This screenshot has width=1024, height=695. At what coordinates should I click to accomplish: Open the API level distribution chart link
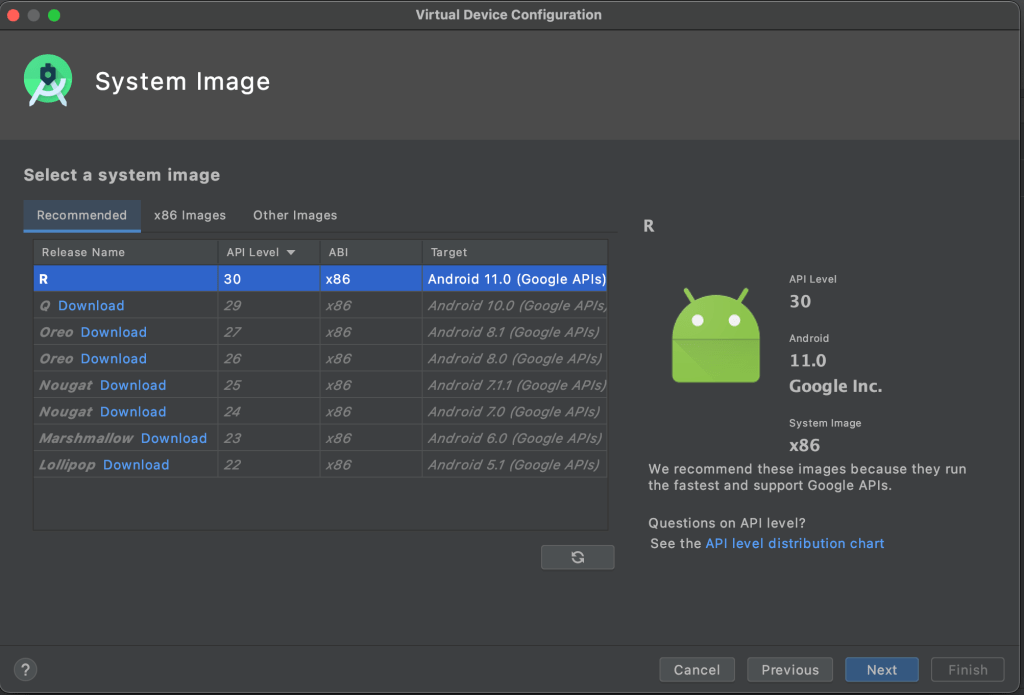point(794,543)
